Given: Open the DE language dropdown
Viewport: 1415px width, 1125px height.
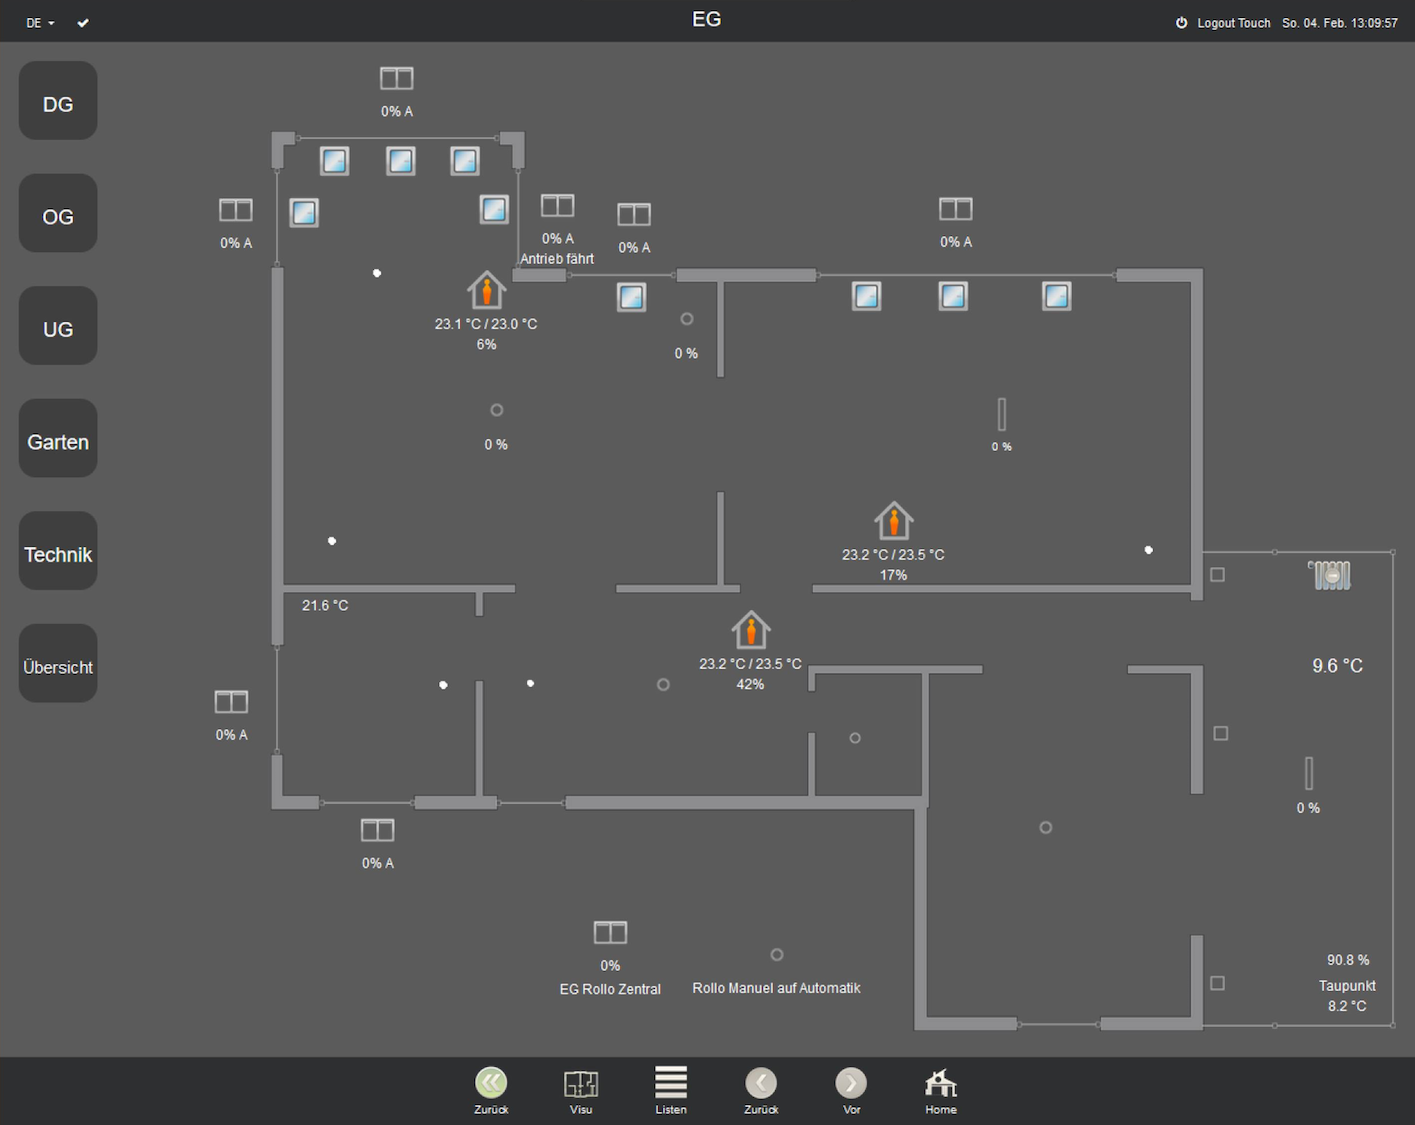Looking at the screenshot, I should pos(38,22).
